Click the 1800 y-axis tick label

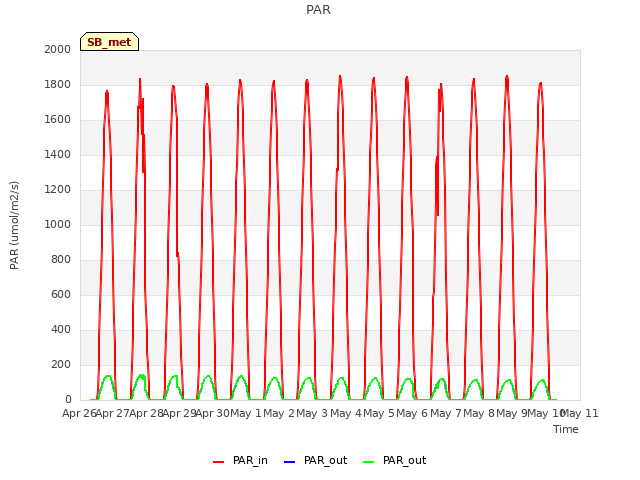tap(58, 84)
